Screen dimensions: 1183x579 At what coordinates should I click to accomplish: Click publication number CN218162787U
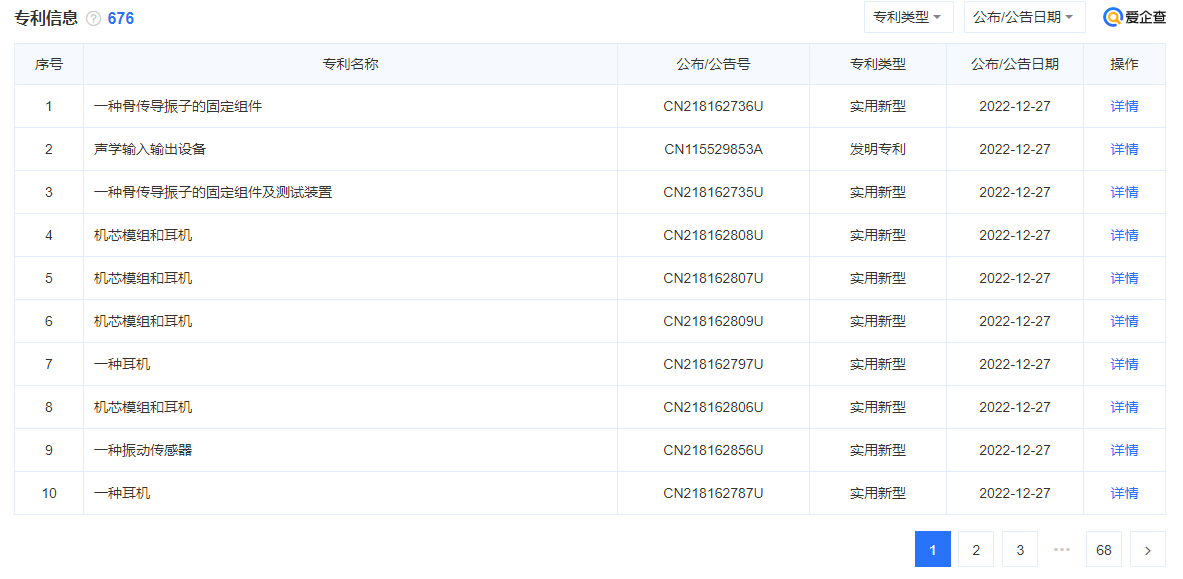[714, 494]
